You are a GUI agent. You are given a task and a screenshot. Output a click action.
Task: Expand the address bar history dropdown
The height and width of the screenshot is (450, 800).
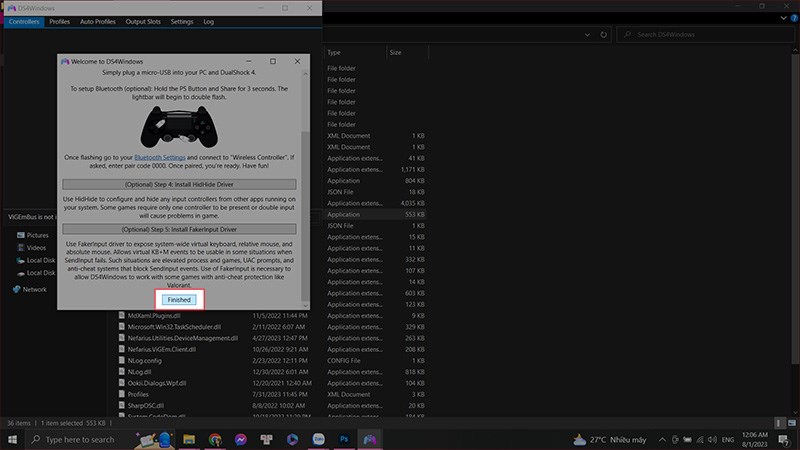pyautogui.click(x=587, y=35)
